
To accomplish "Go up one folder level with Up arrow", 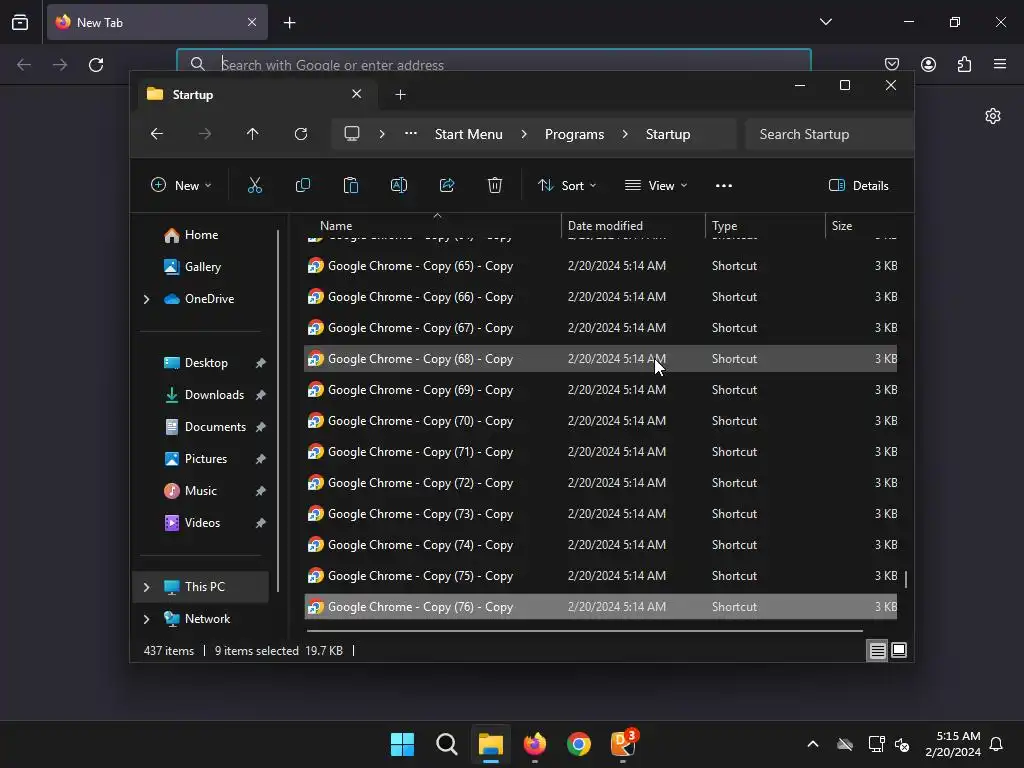I will 253,134.
